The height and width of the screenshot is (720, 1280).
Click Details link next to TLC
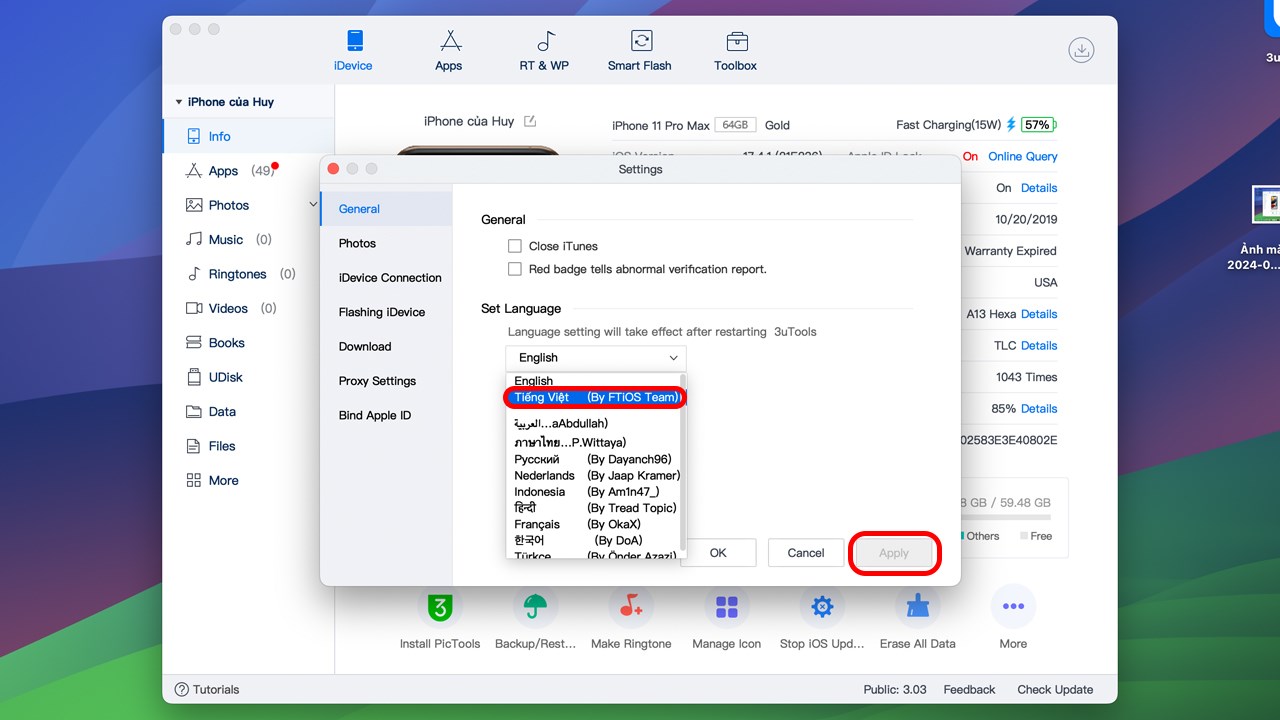pos(1039,346)
